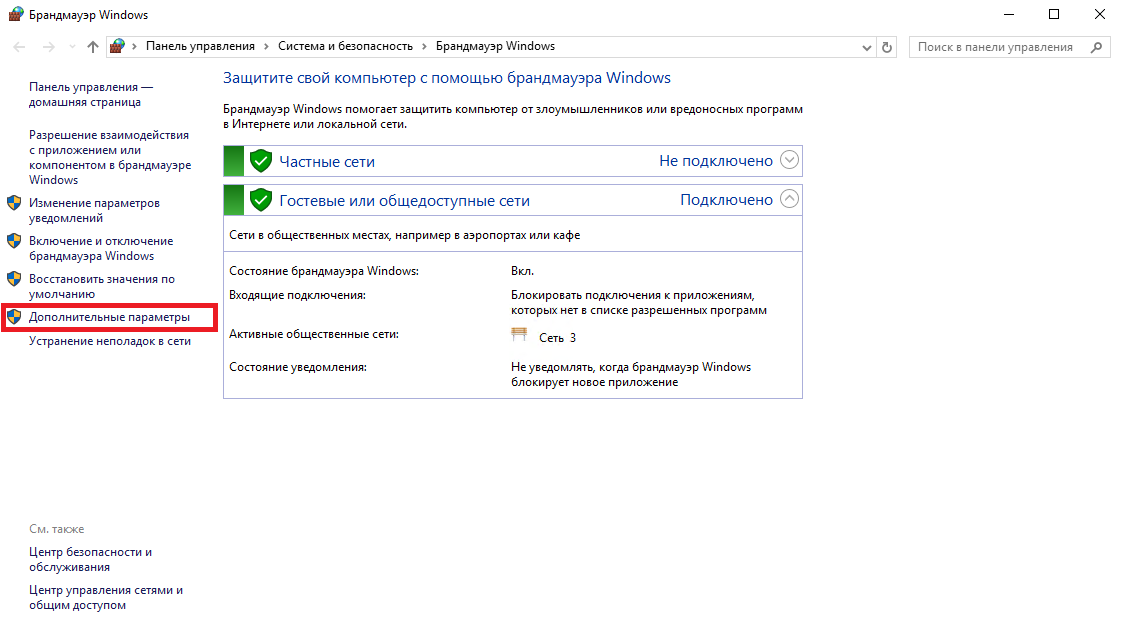Open Включение и отключение брандмауэра Windows

click(x=100, y=248)
